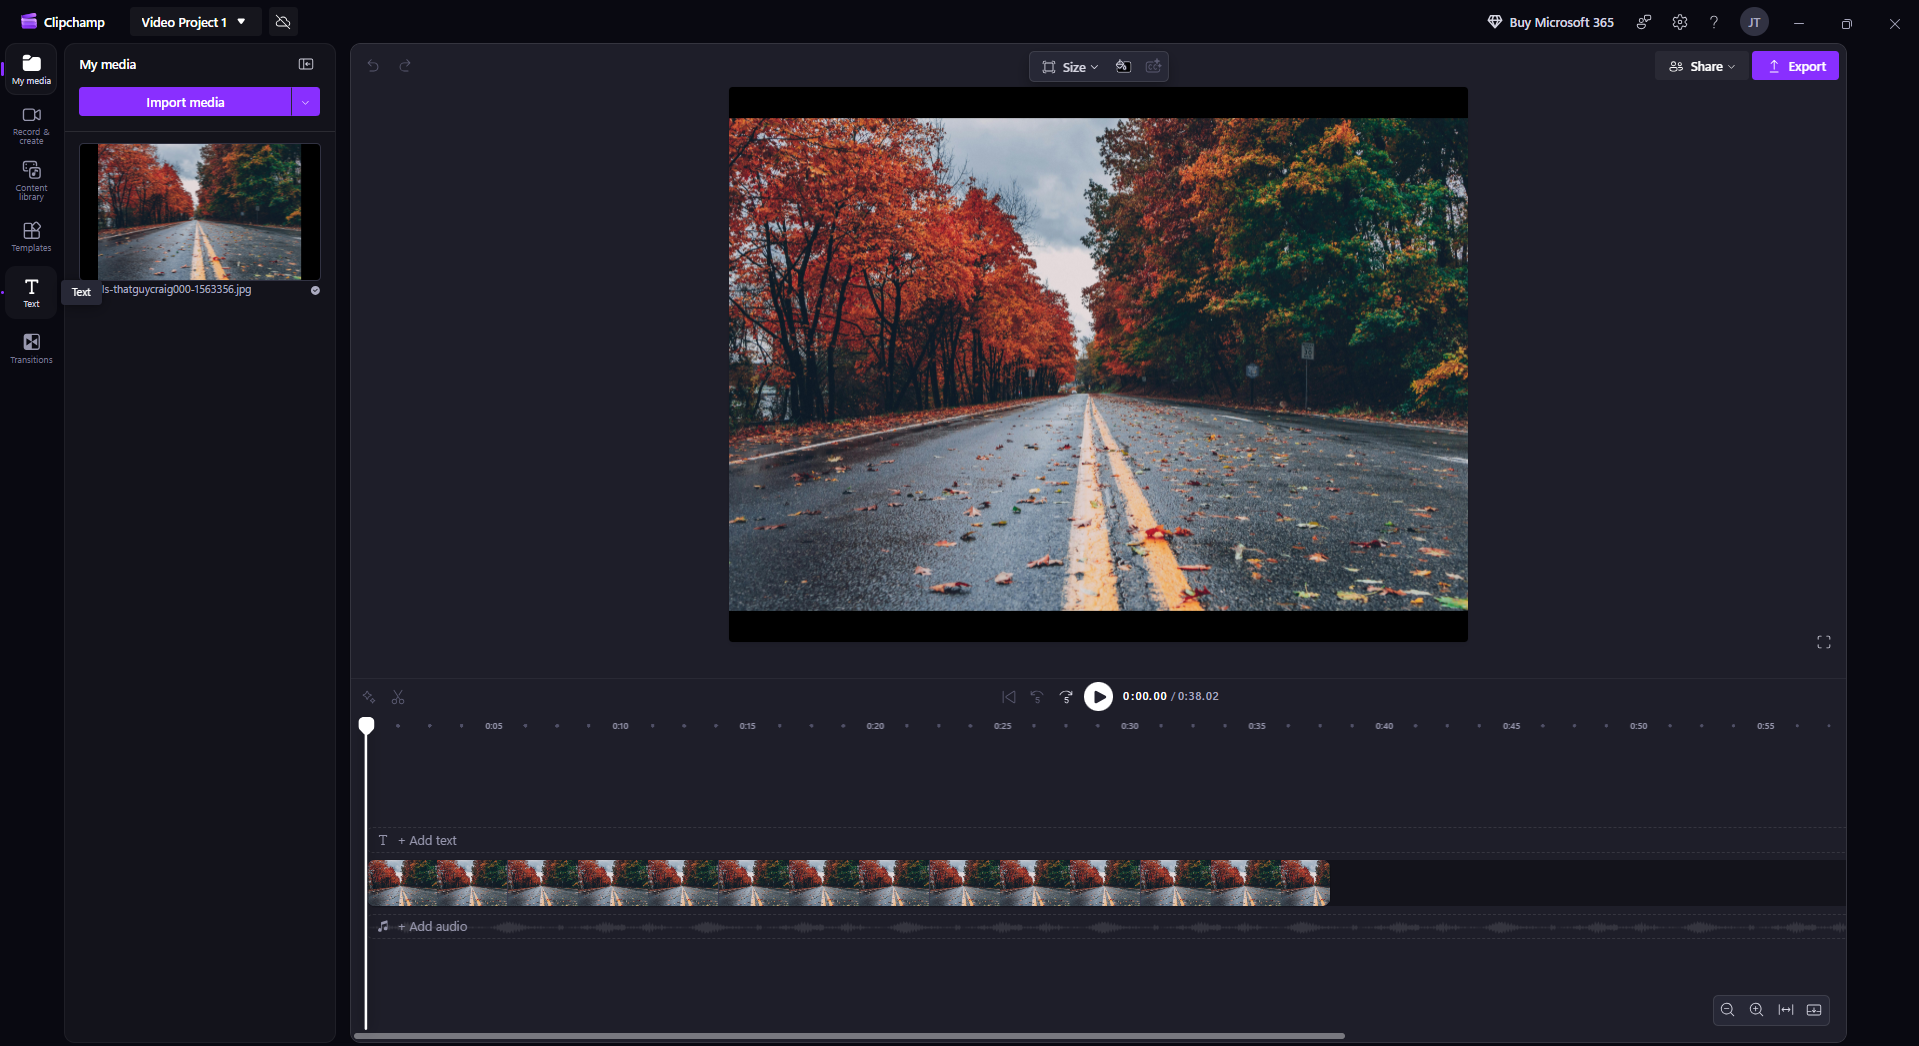Zoom out the timeline
1919x1046 pixels.
1727,1010
